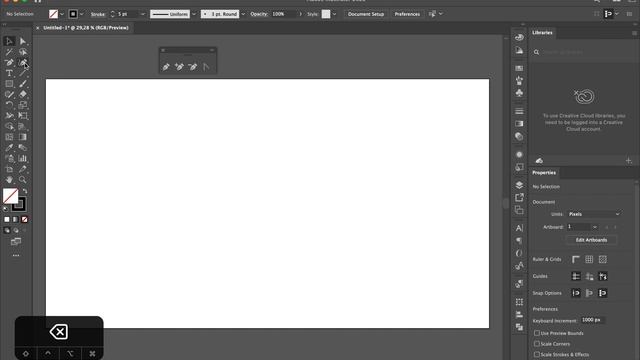Enable Scale Strokes & Effects checkbox

coord(537,354)
